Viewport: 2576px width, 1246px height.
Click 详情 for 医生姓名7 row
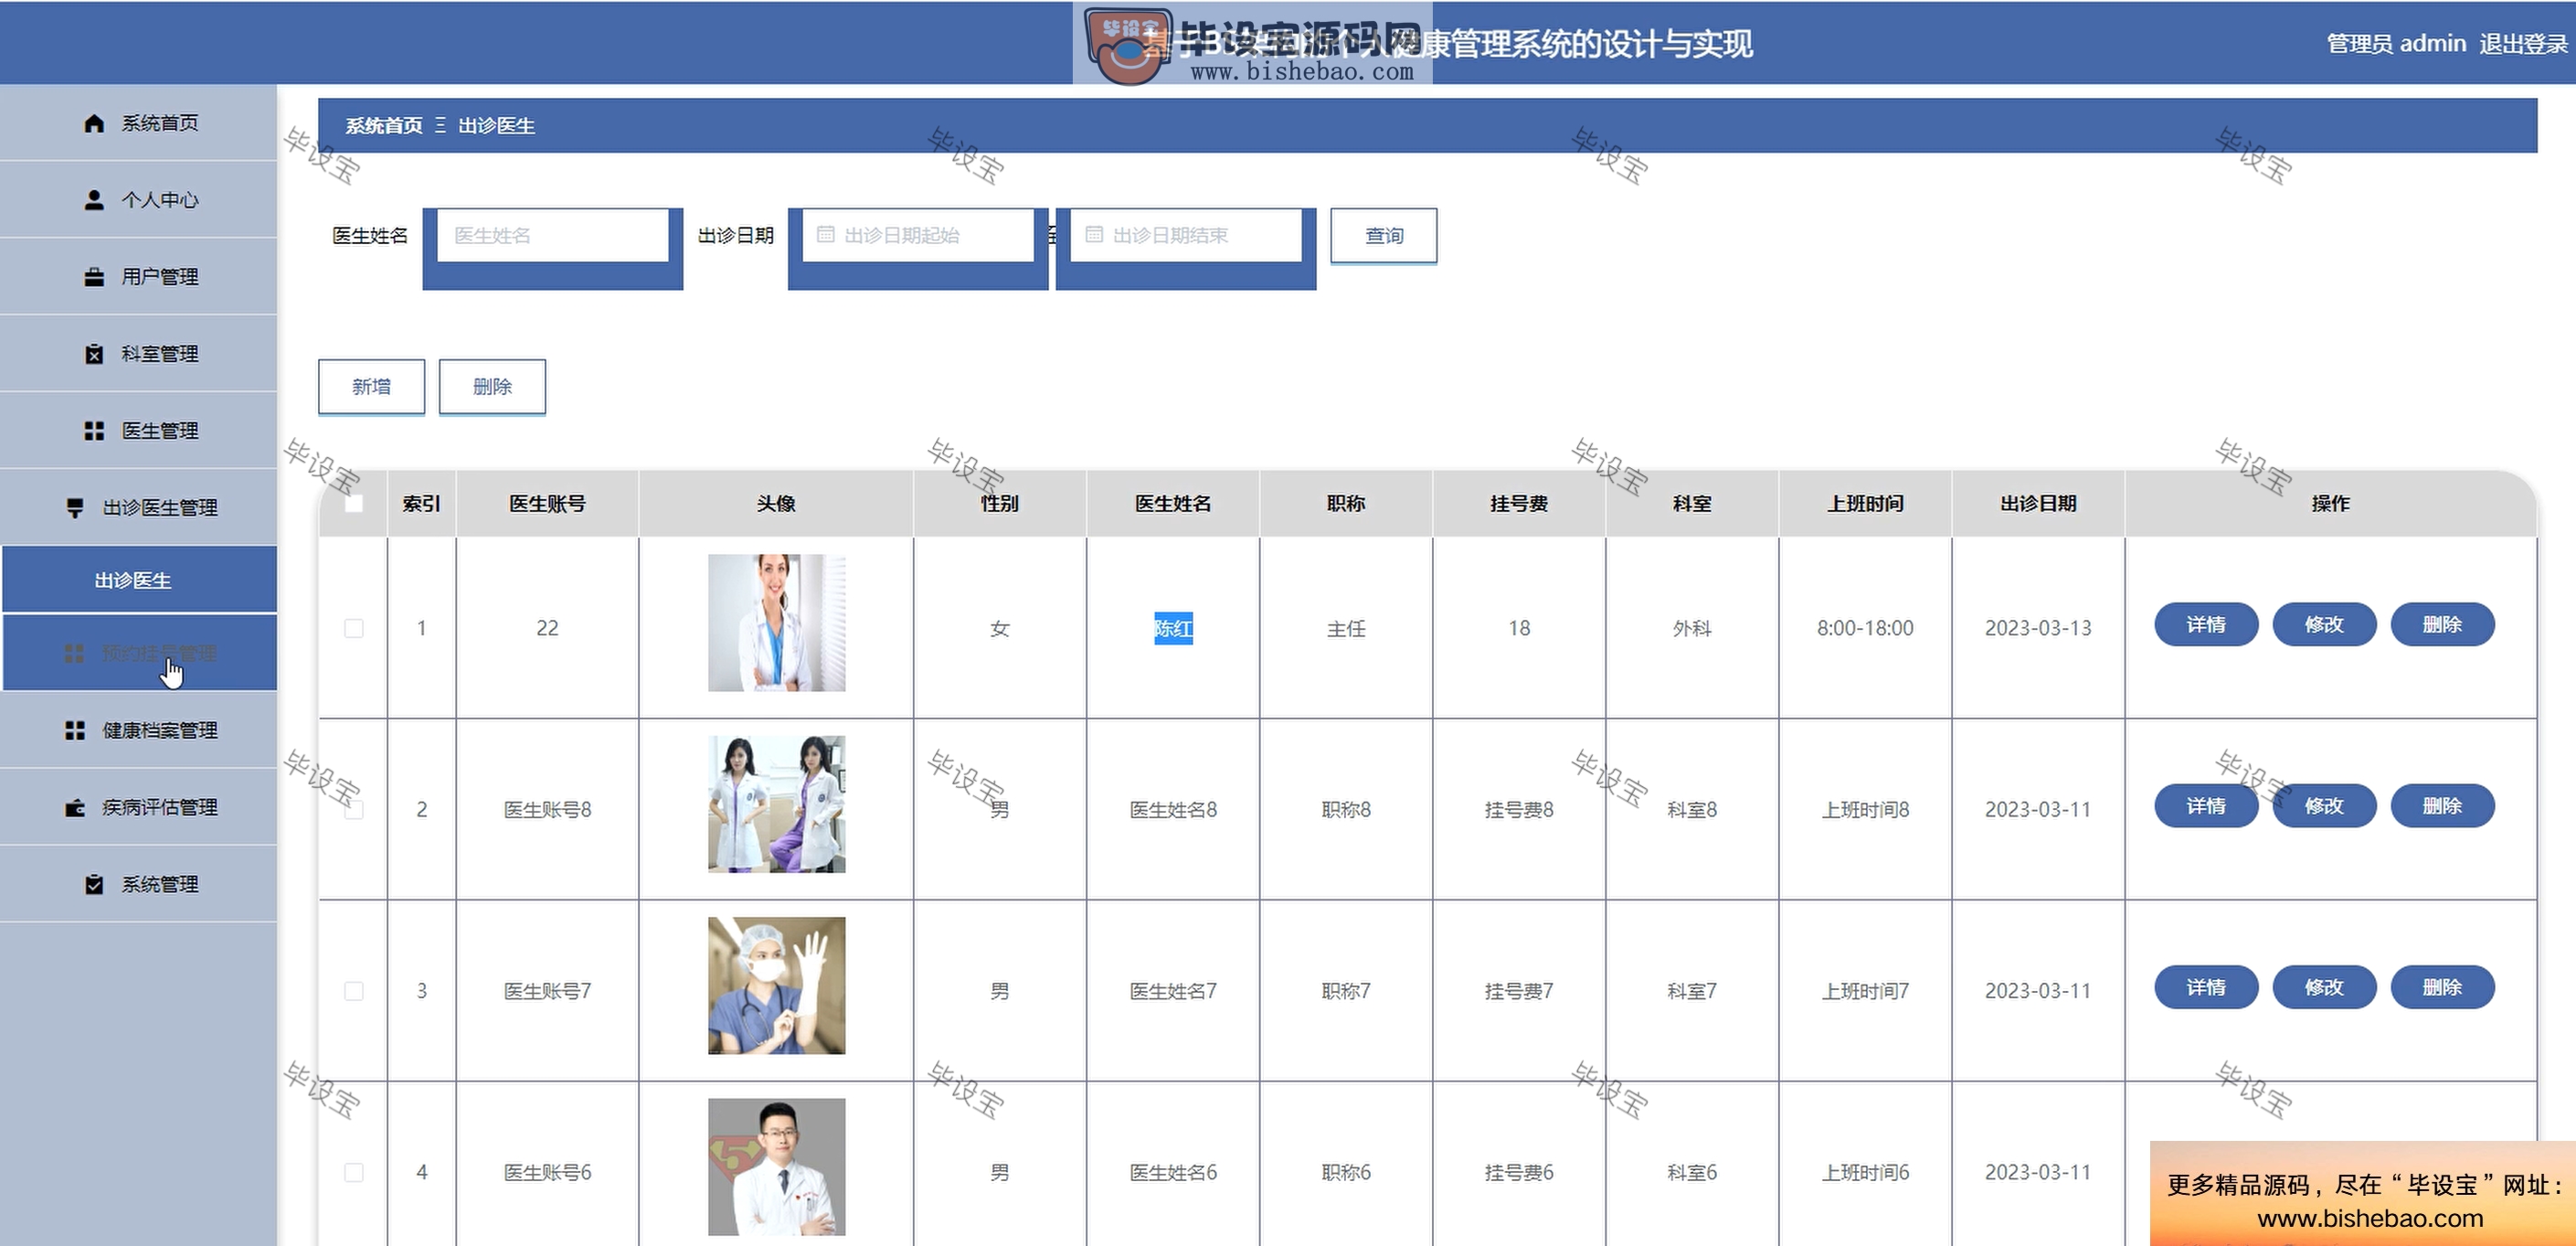click(x=2206, y=988)
